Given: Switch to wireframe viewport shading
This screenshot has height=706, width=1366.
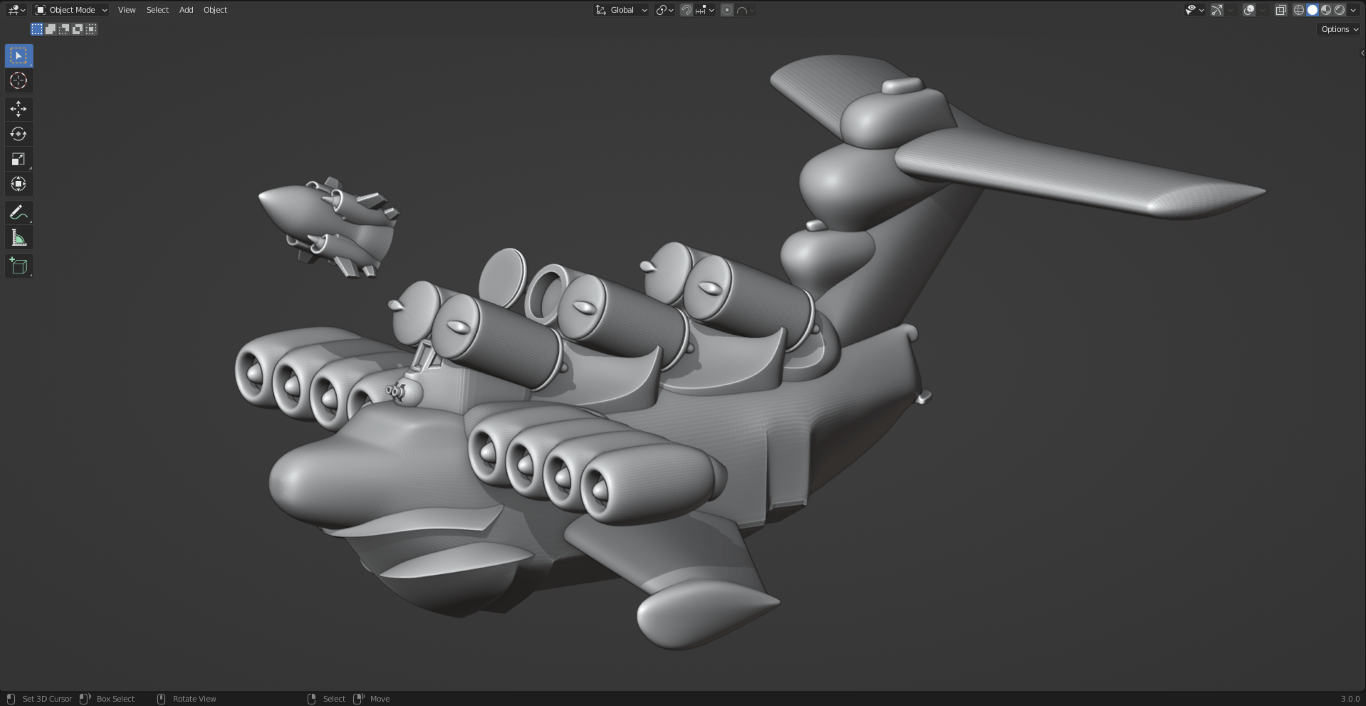Looking at the screenshot, I should pyautogui.click(x=1299, y=10).
